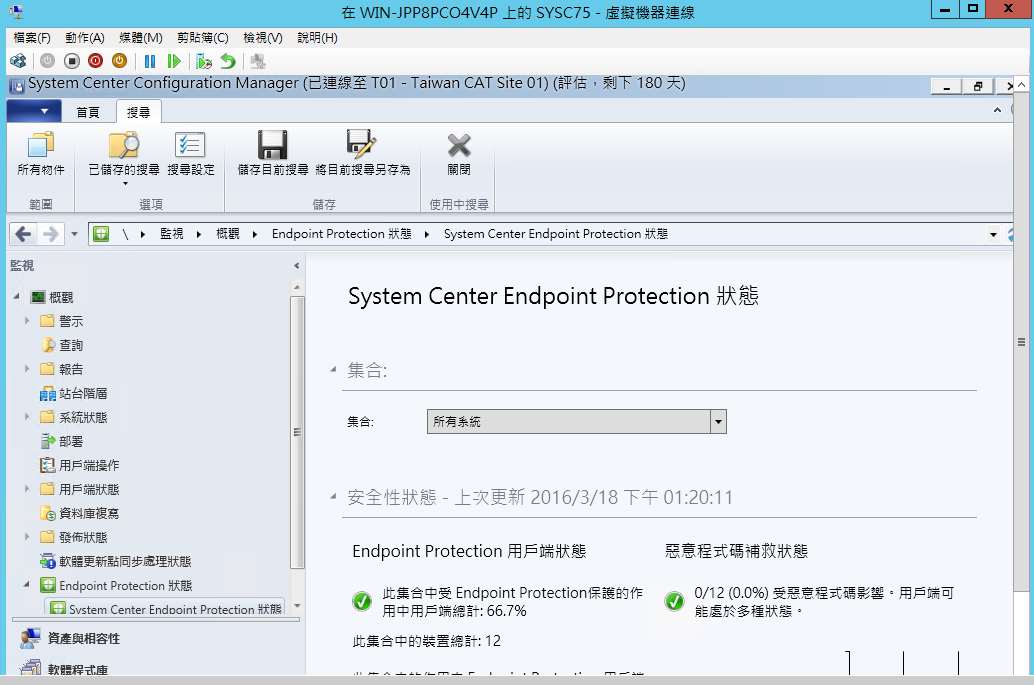Expand the 警示 tree node
This screenshot has height=685, width=1034.
(27, 320)
